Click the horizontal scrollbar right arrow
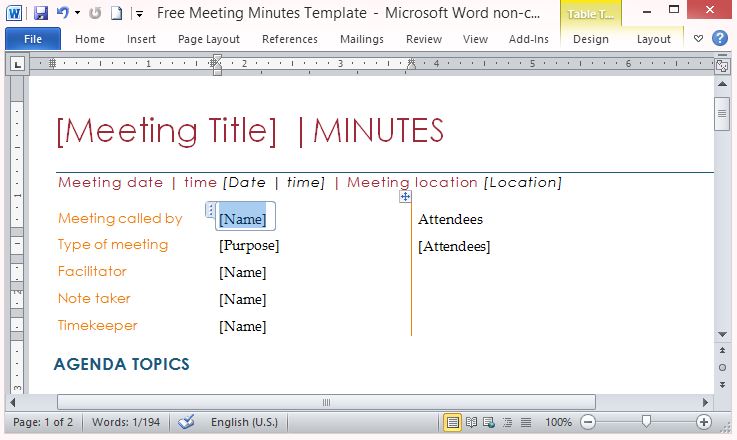 pos(705,402)
